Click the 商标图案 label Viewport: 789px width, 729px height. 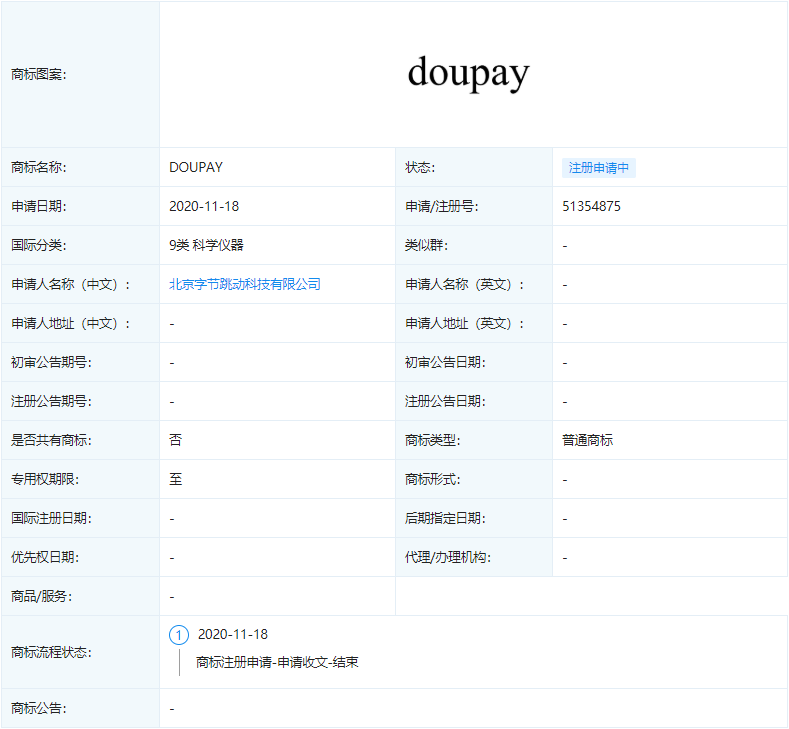pyautogui.click(x=39, y=74)
